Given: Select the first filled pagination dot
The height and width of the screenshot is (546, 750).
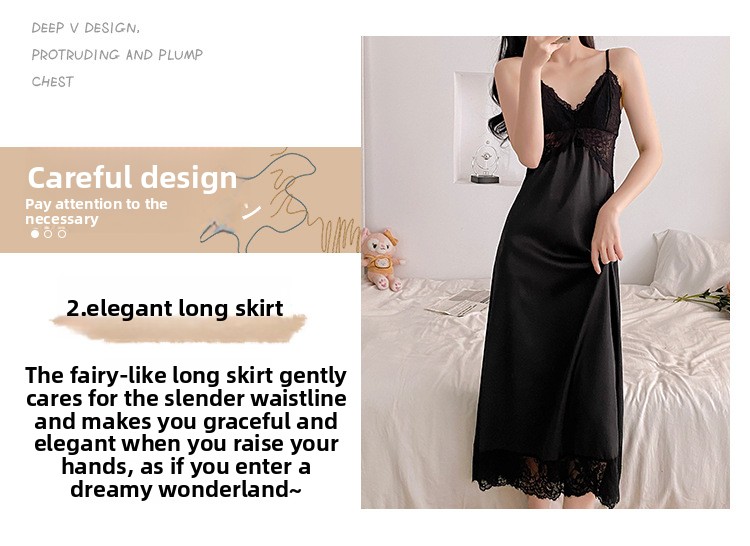Looking at the screenshot, I should (34, 234).
